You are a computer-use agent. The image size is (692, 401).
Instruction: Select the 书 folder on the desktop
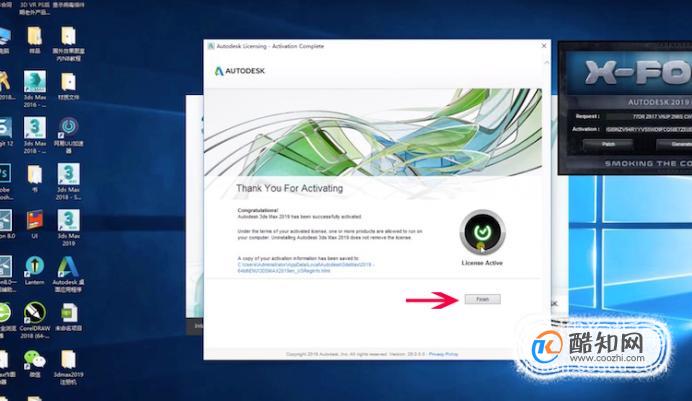pyautogui.click(x=34, y=178)
